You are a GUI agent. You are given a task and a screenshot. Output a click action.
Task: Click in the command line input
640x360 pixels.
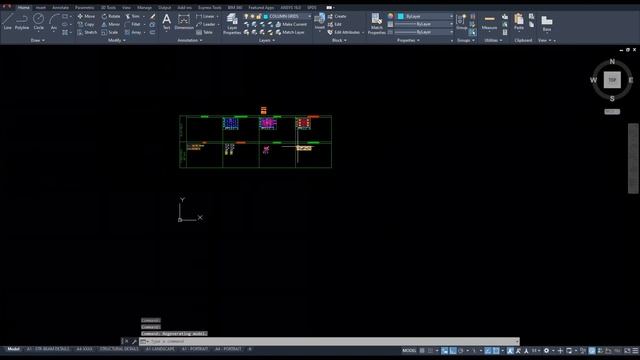(329, 341)
